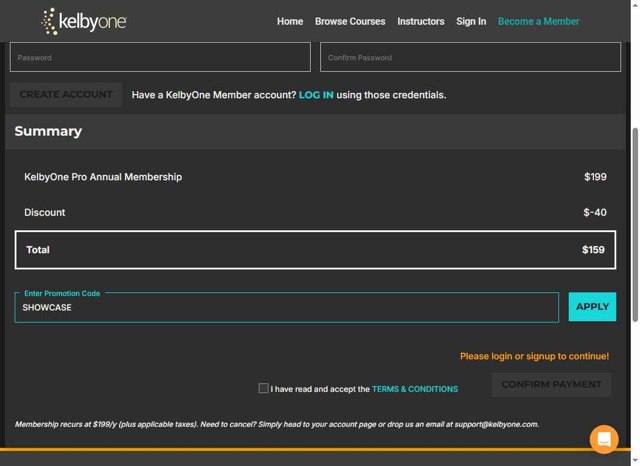Image resolution: width=640 pixels, height=466 pixels.
Task: Click the Total label
Action: coord(38,250)
